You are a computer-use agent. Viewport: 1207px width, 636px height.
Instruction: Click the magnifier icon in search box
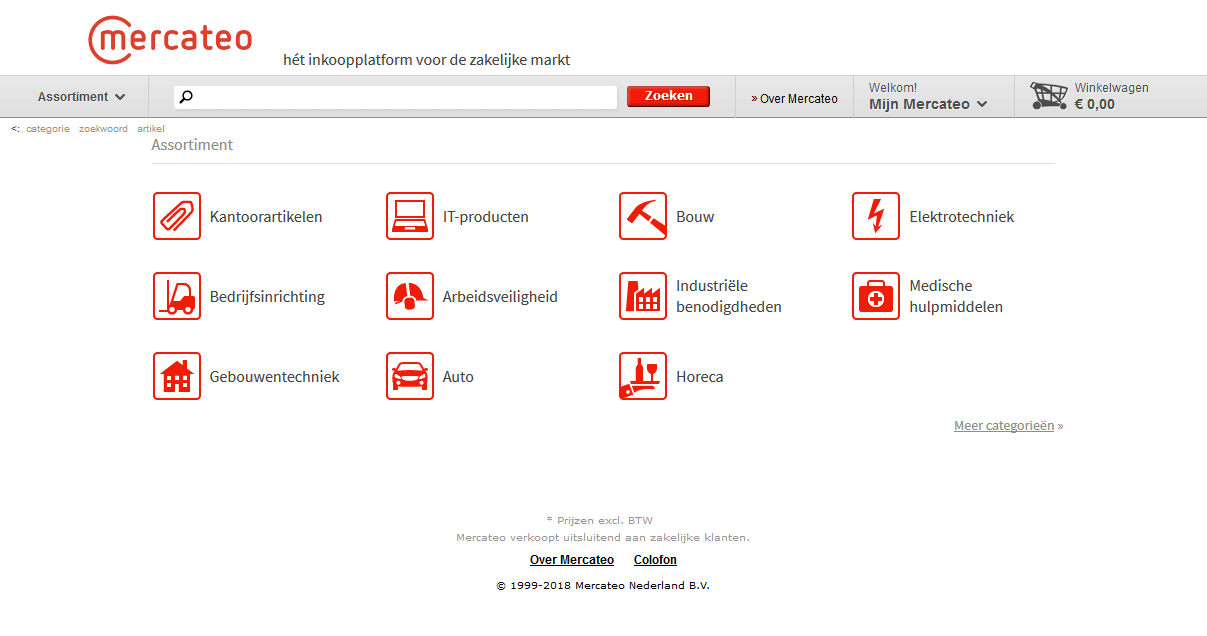(x=185, y=97)
